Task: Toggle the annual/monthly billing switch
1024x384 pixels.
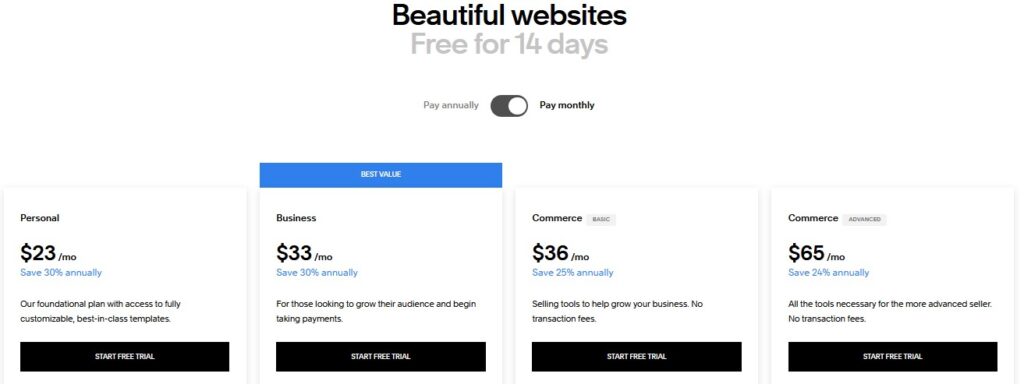Action: (509, 106)
